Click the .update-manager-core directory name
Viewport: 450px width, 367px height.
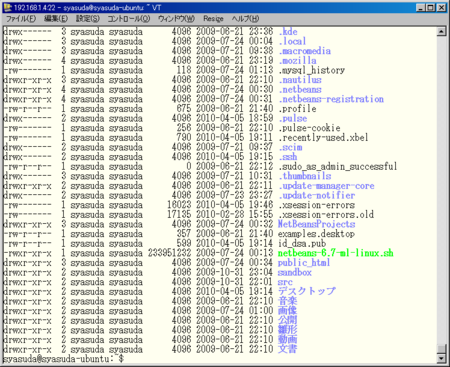[x=326, y=186]
